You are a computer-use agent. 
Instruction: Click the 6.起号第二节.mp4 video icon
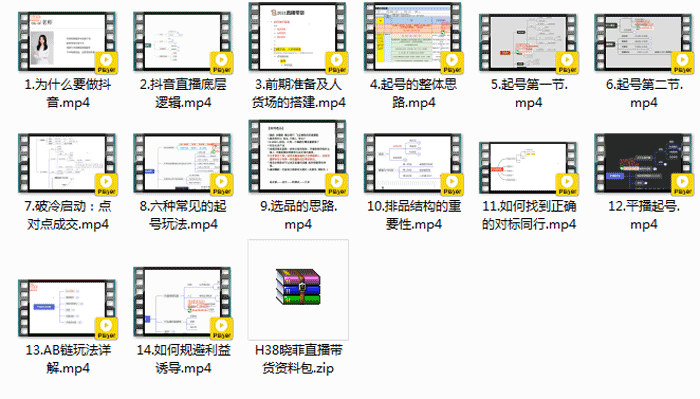tap(643, 43)
